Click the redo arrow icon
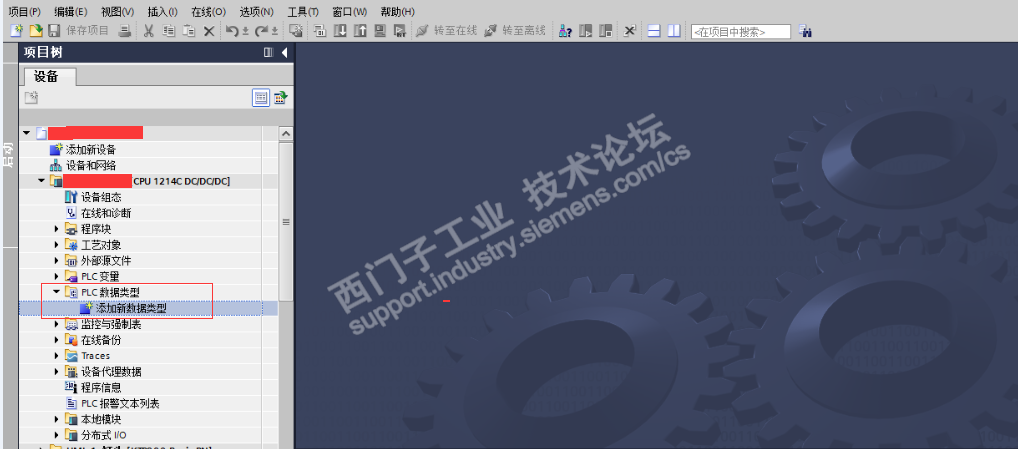 (x=261, y=30)
